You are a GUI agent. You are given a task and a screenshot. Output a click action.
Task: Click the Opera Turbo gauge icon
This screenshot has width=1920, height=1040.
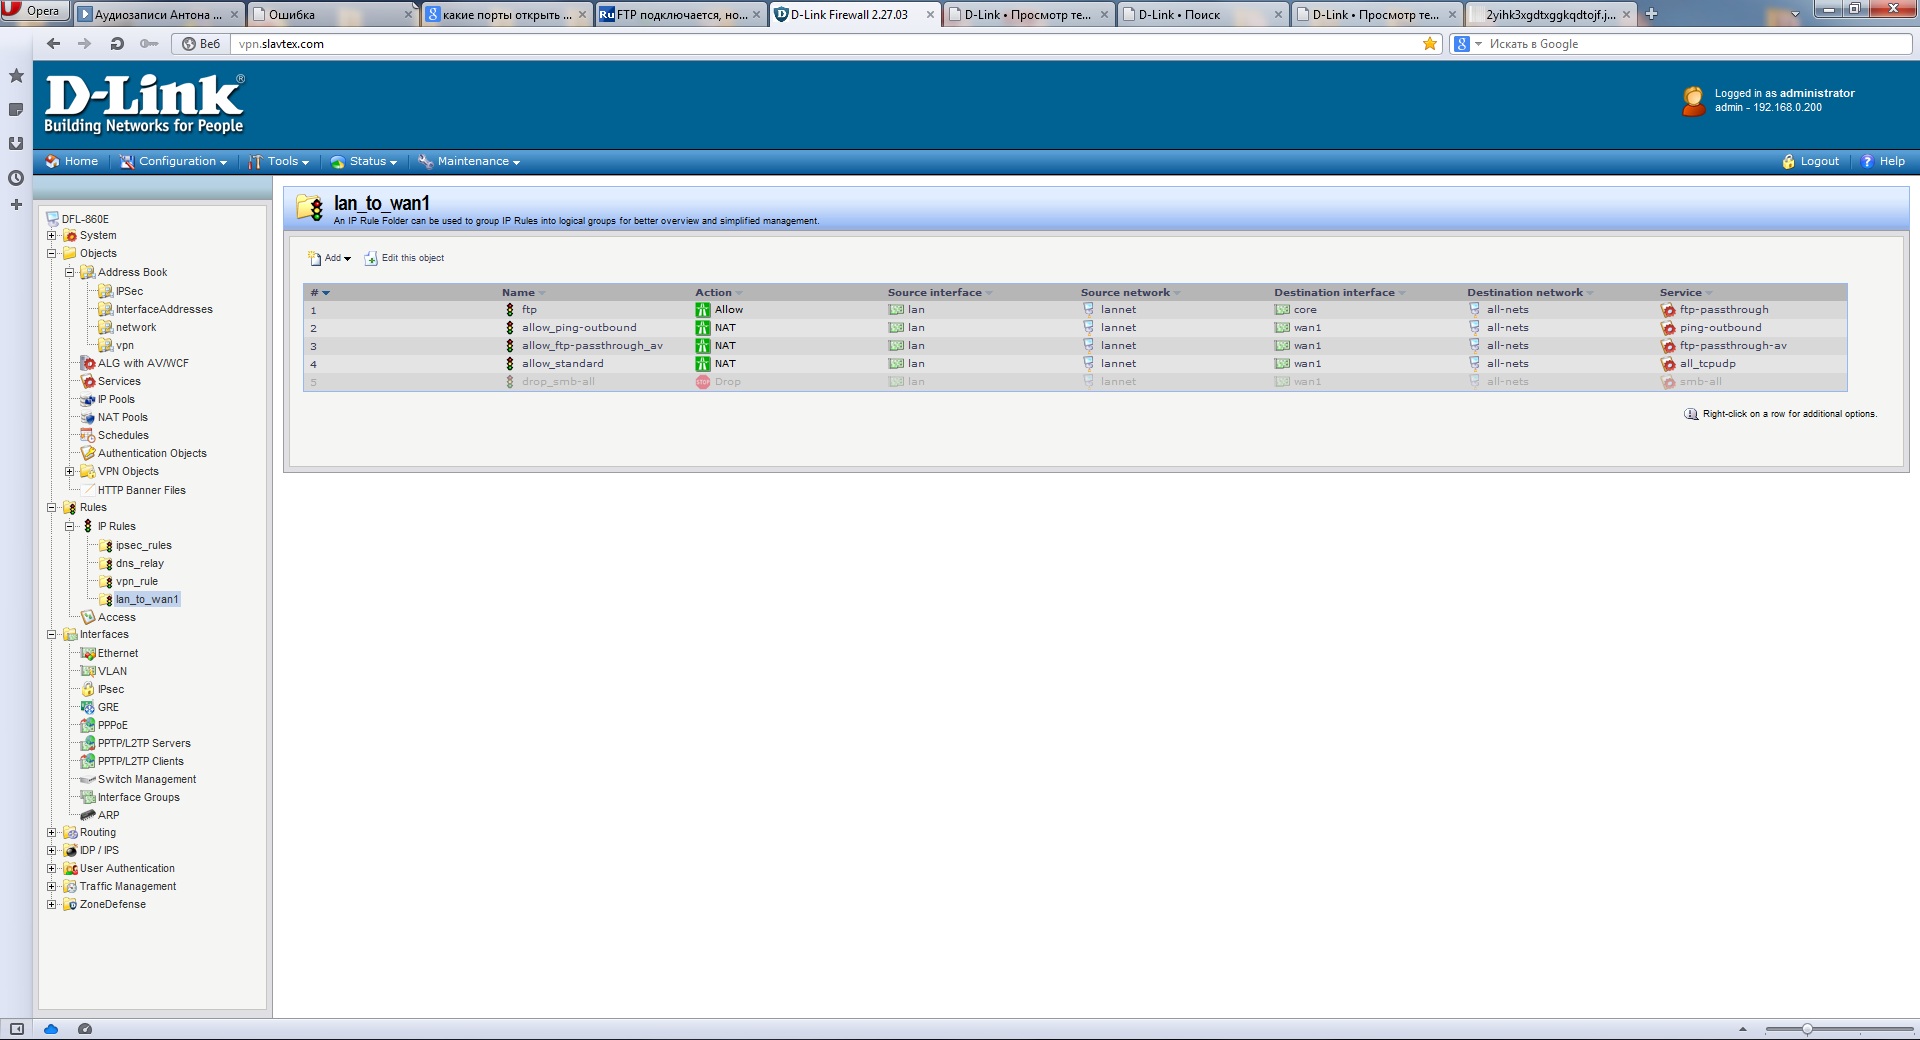point(85,1029)
